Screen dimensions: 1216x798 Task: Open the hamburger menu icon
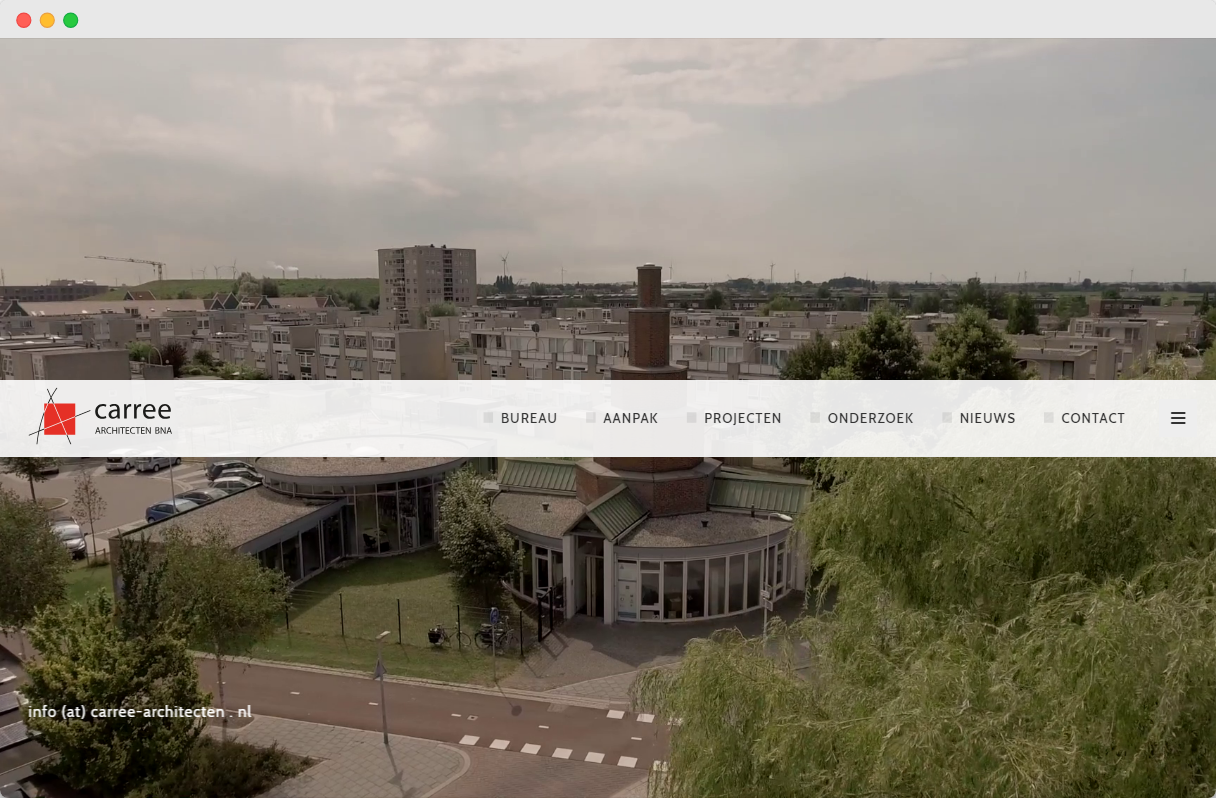[x=1178, y=418]
